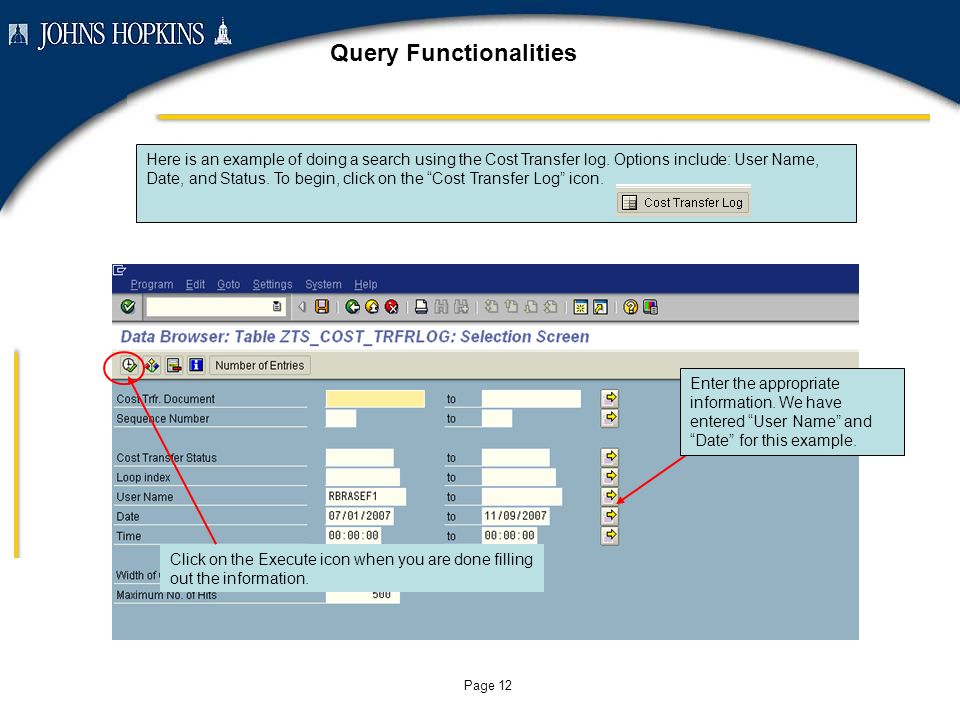Click the Find binoculars icon
Screen dimensions: 960x720
(x=441, y=307)
